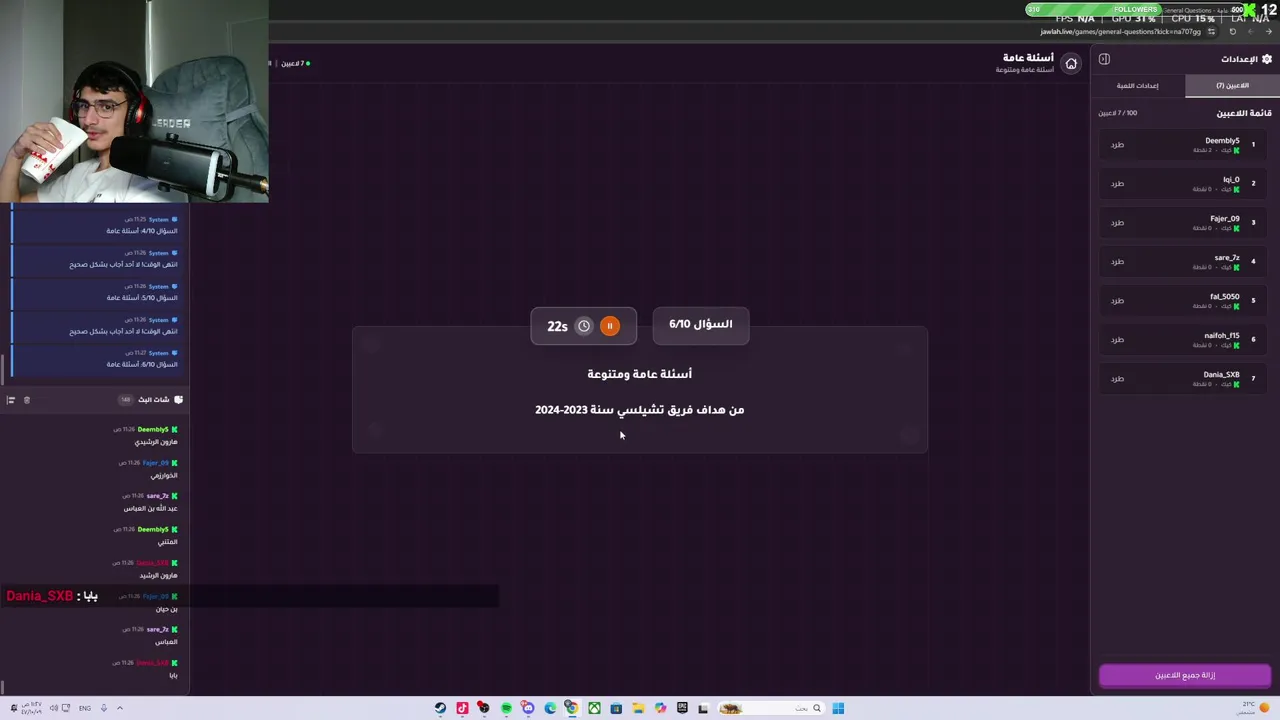
Task: Collapse the settings sidebar panel
Action: click(1104, 59)
